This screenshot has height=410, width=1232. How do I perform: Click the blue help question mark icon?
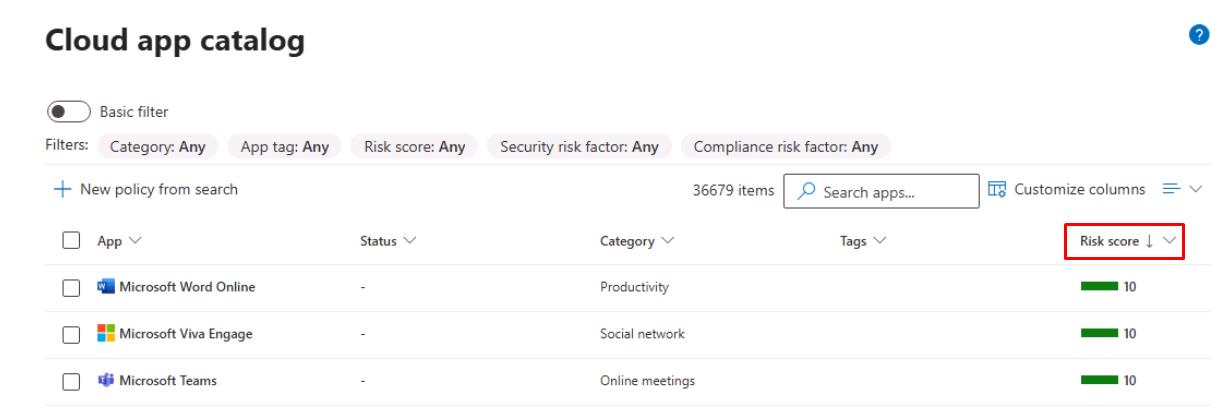click(x=1197, y=35)
